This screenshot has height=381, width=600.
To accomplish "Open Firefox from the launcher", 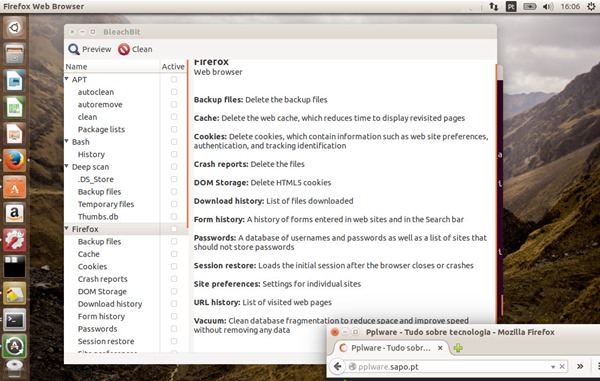I will pos(15,160).
